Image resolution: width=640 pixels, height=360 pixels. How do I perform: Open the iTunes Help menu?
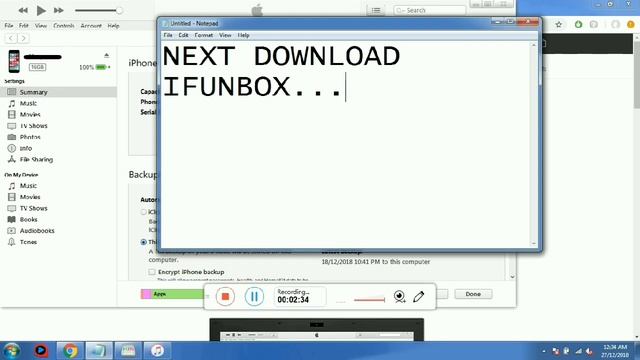[113, 26]
